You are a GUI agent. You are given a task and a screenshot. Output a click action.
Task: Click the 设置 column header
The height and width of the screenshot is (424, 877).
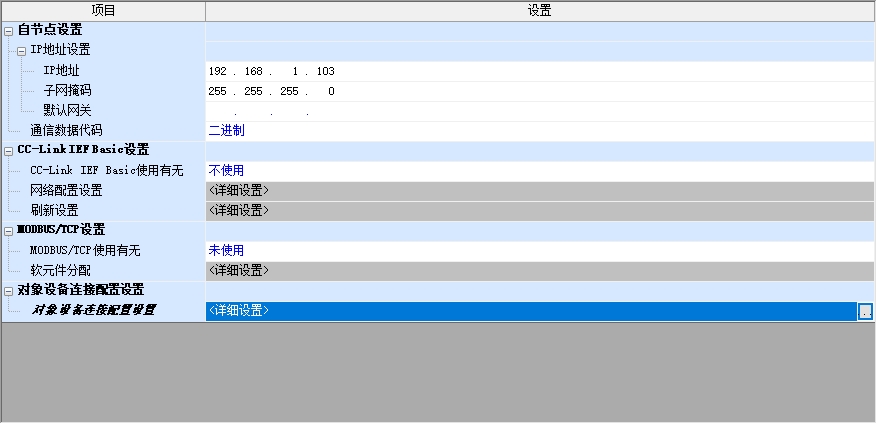coord(539,11)
